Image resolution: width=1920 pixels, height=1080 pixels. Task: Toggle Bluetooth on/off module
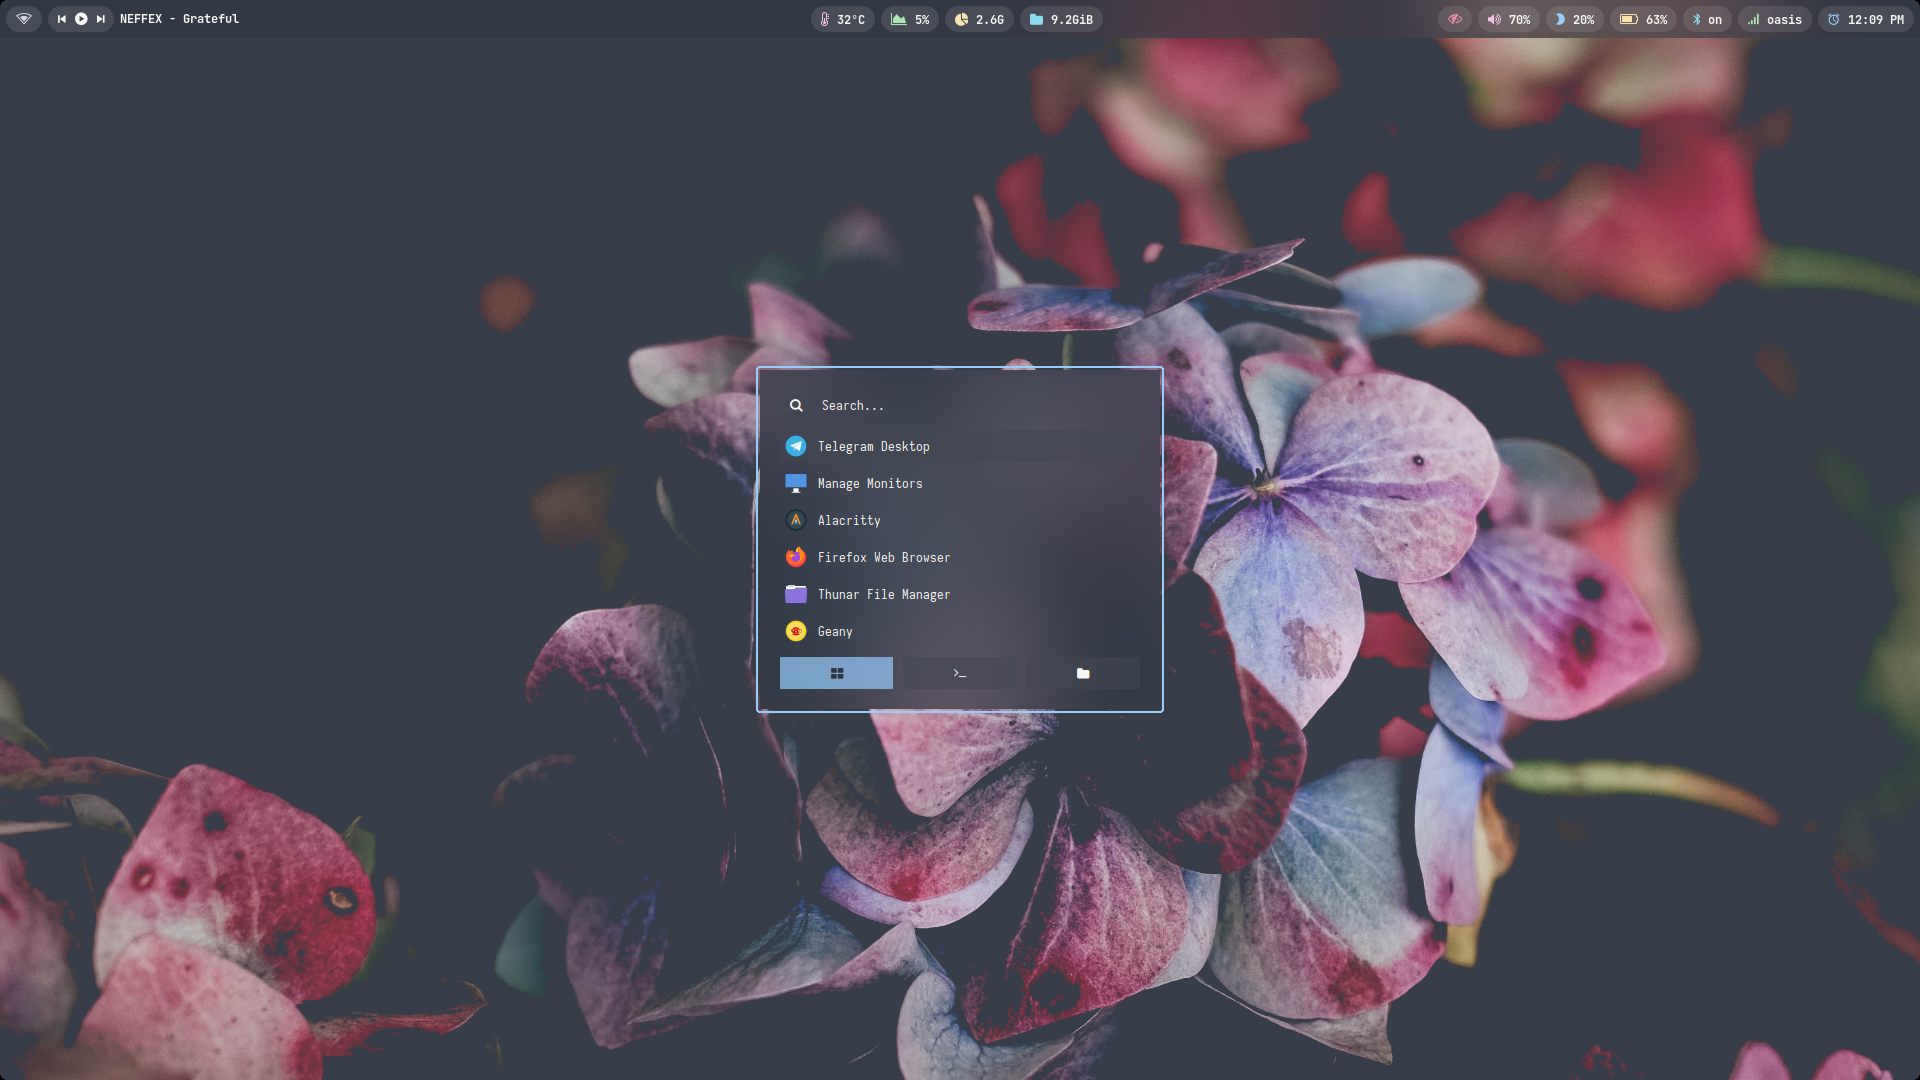pyautogui.click(x=1706, y=19)
